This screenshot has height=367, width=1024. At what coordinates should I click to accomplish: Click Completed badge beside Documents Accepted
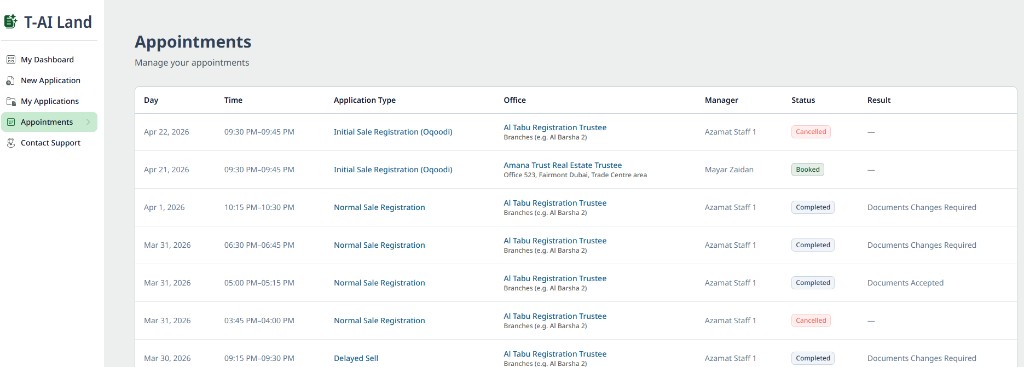coord(813,283)
